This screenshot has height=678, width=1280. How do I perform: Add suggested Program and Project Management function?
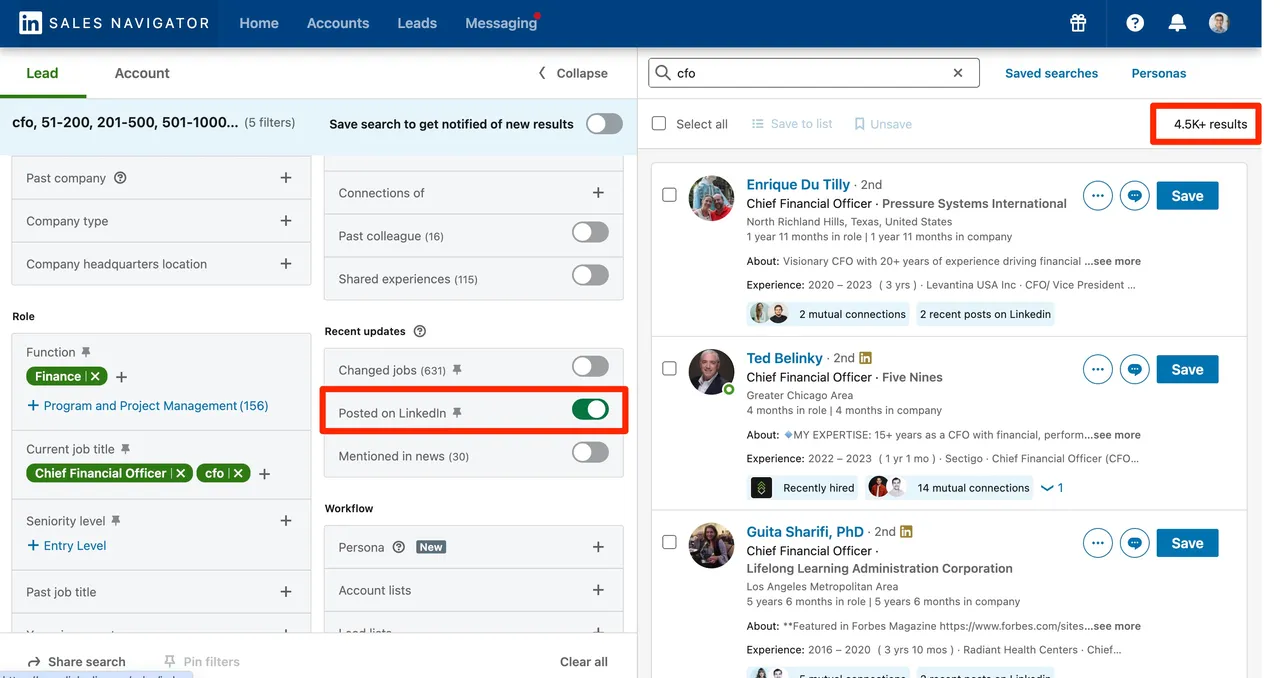point(148,406)
